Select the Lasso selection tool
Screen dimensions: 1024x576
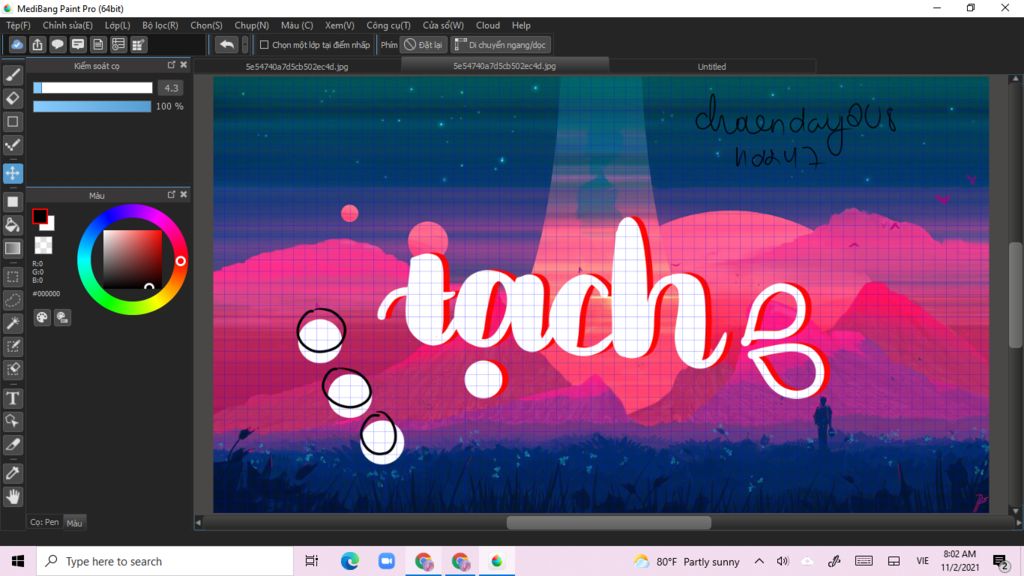[x=12, y=300]
